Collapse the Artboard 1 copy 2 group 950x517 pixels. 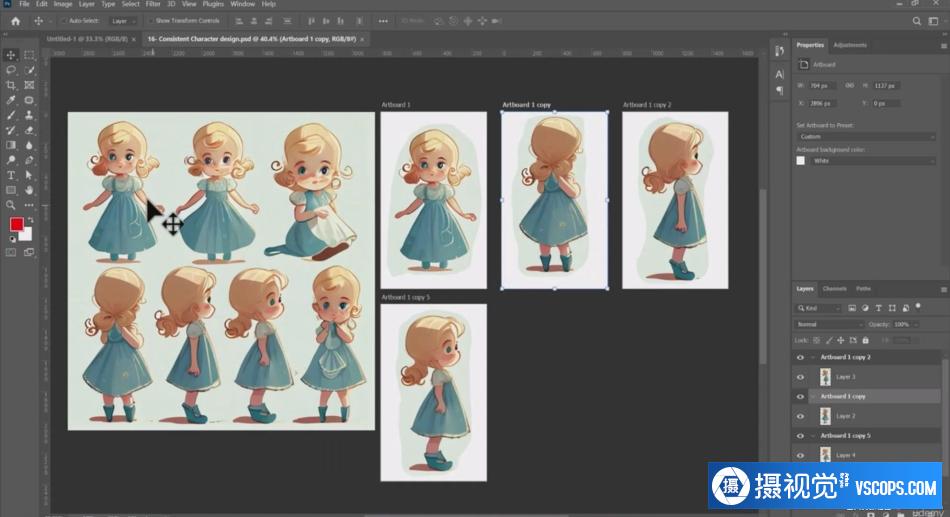tap(813, 358)
